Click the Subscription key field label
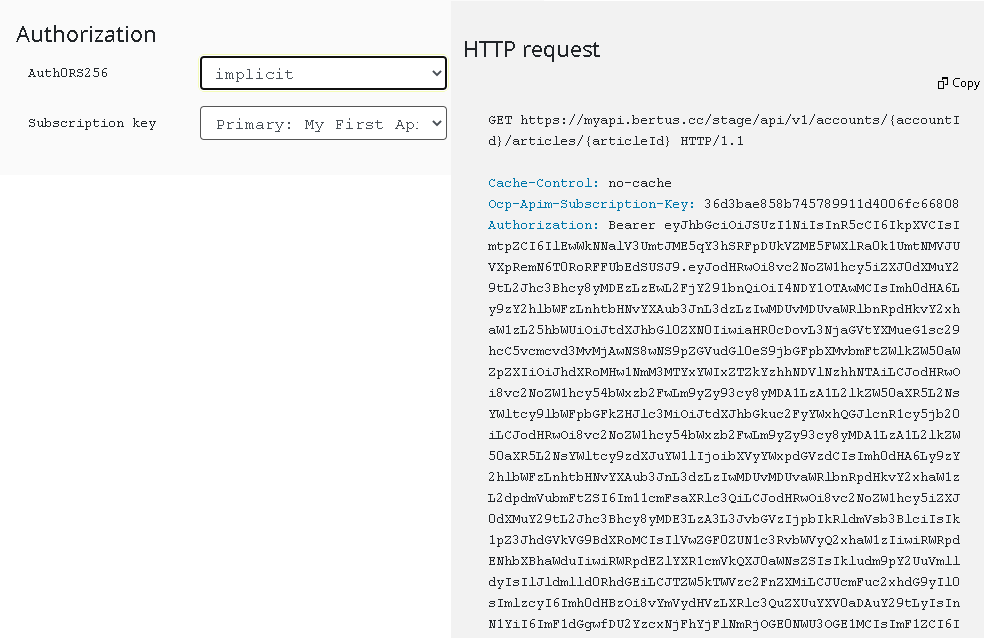 pos(92,123)
